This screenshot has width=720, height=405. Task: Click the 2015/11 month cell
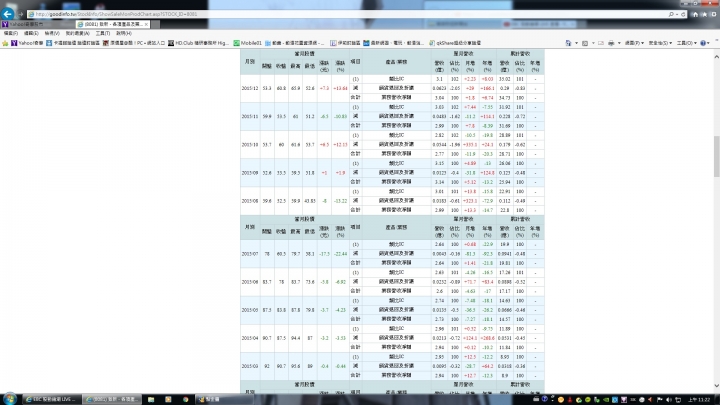coord(249,116)
